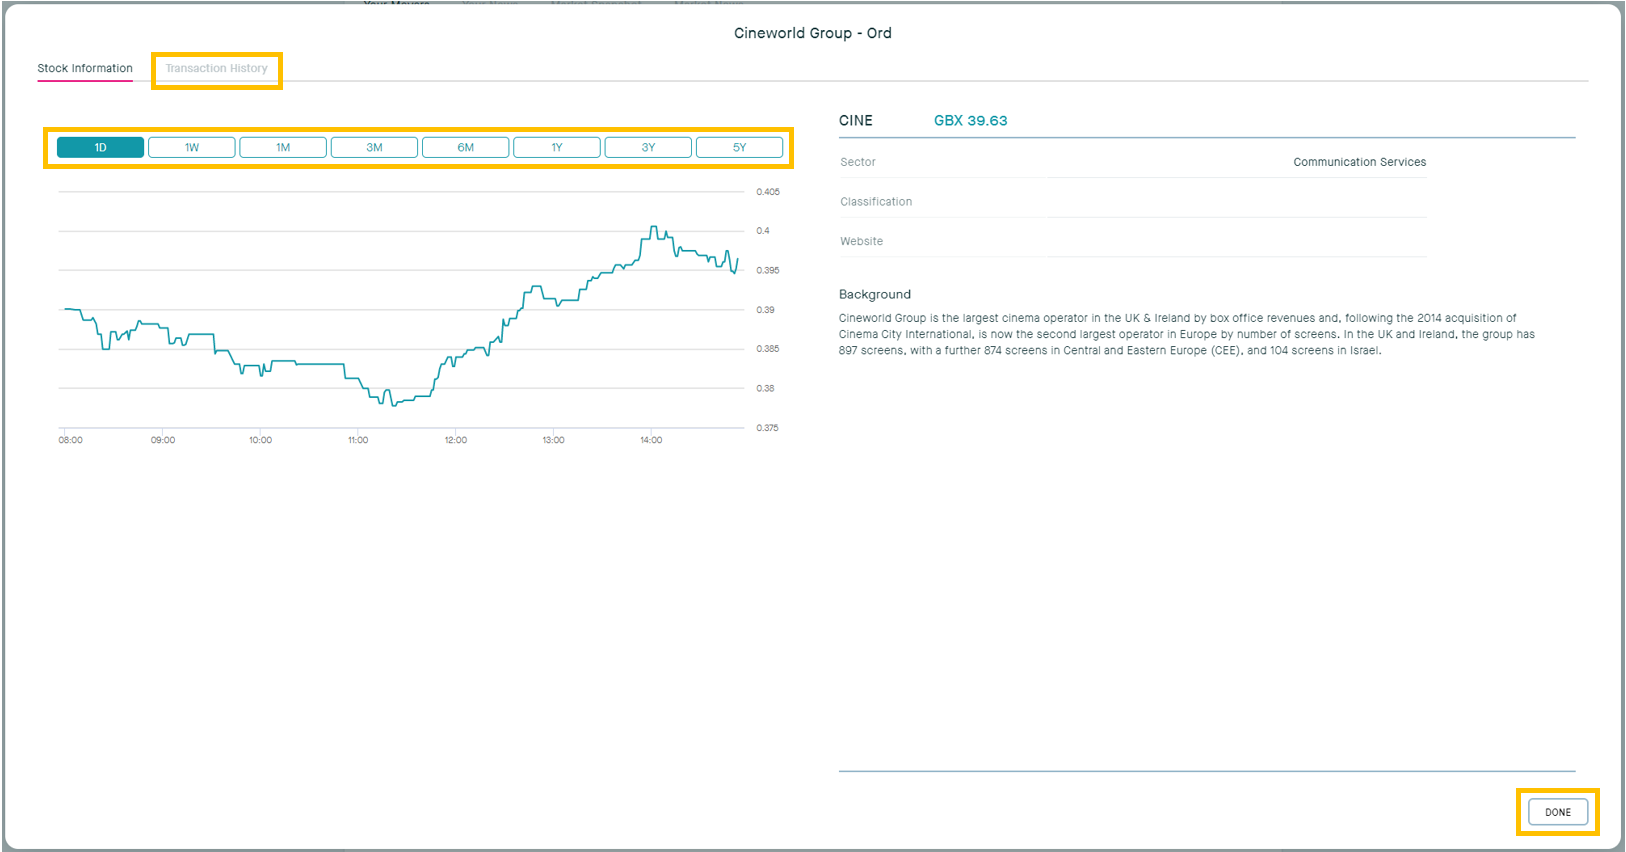Click the chart peak near 14:00
The width and height of the screenshot is (1626, 852).
[653, 228]
